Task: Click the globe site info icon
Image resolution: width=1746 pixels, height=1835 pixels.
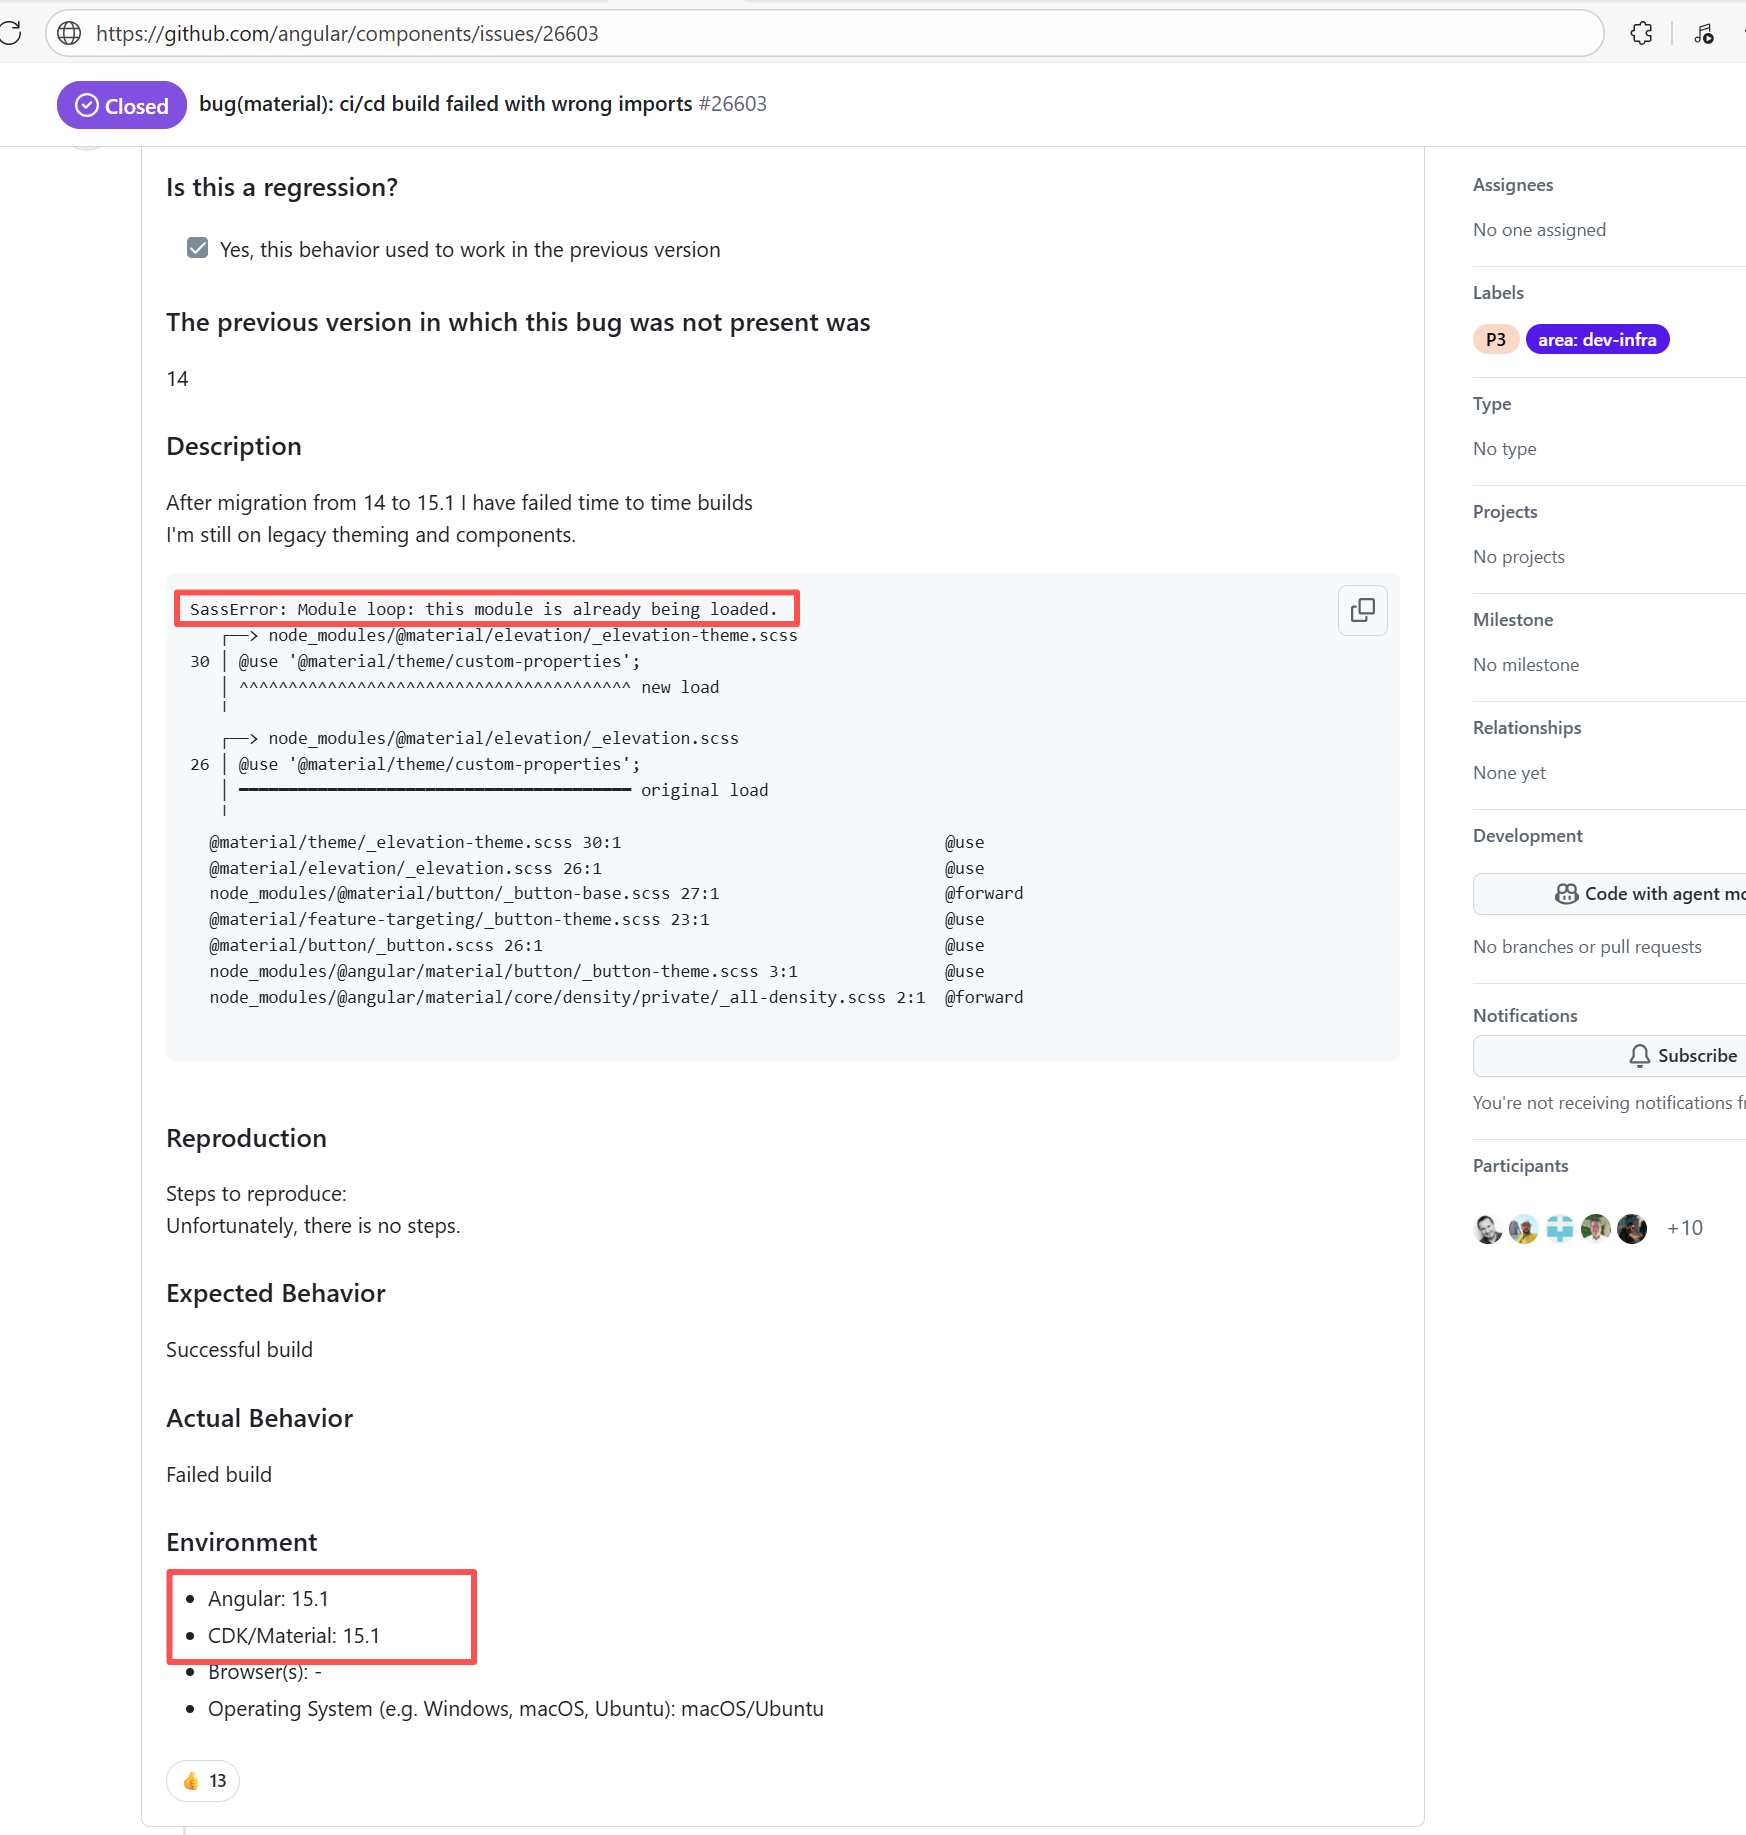Action: click(x=69, y=33)
